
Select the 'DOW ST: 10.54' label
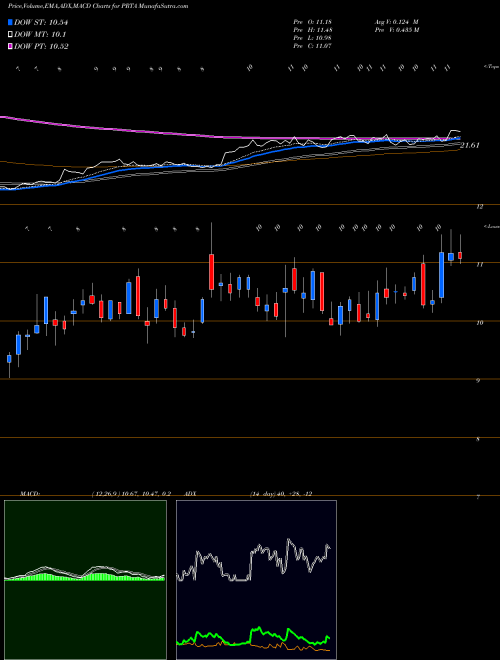coord(41,23)
